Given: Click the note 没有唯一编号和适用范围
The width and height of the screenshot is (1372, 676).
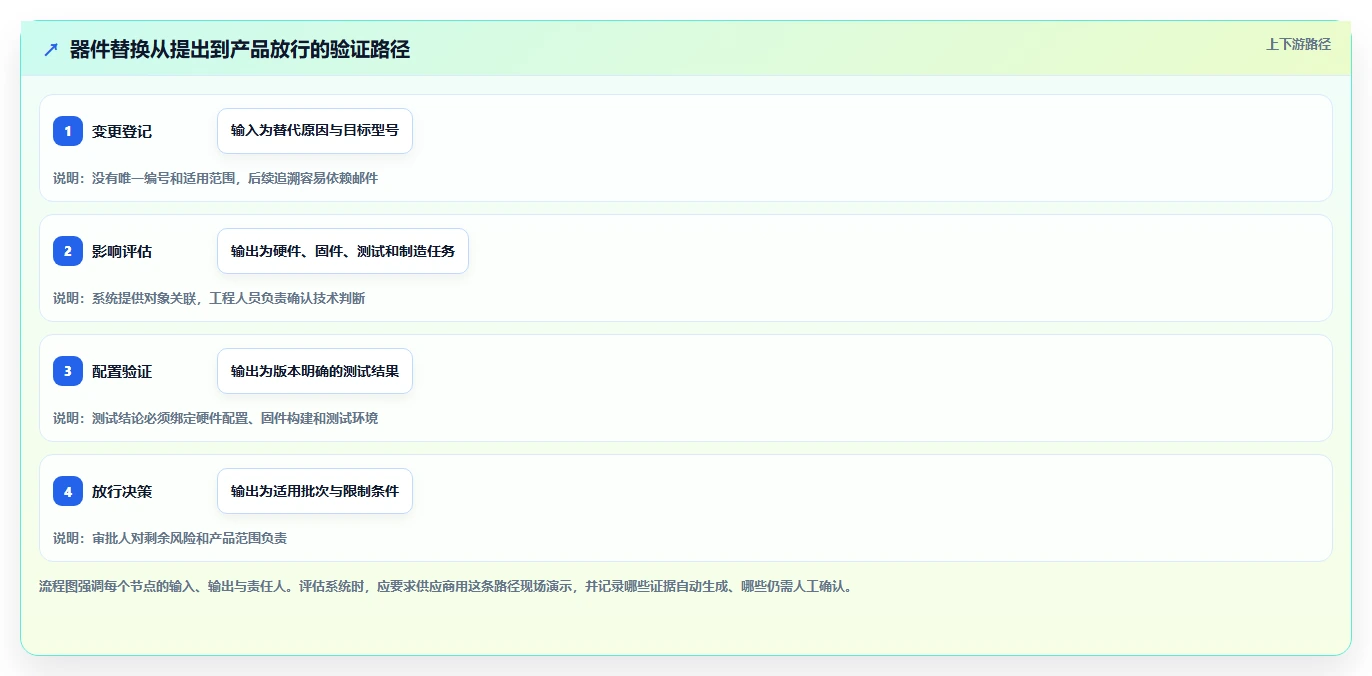Looking at the screenshot, I should [164, 178].
